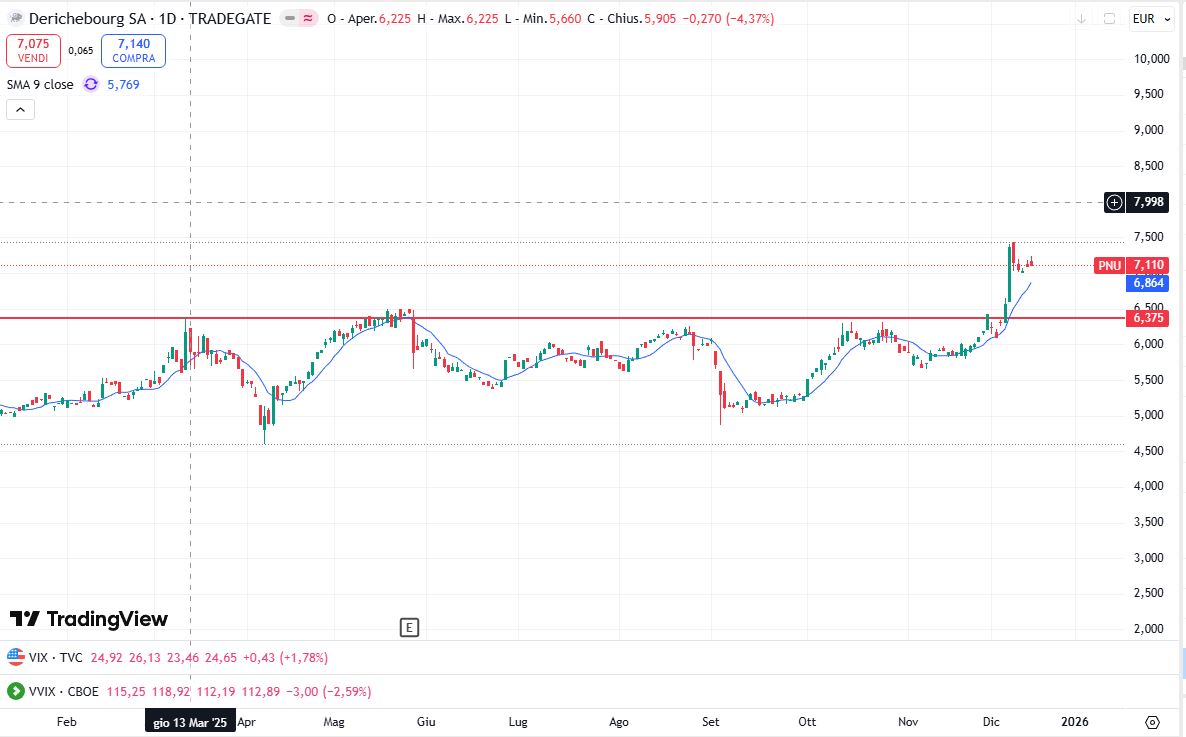
Task: Click the TradingView logo
Action: coord(88,619)
